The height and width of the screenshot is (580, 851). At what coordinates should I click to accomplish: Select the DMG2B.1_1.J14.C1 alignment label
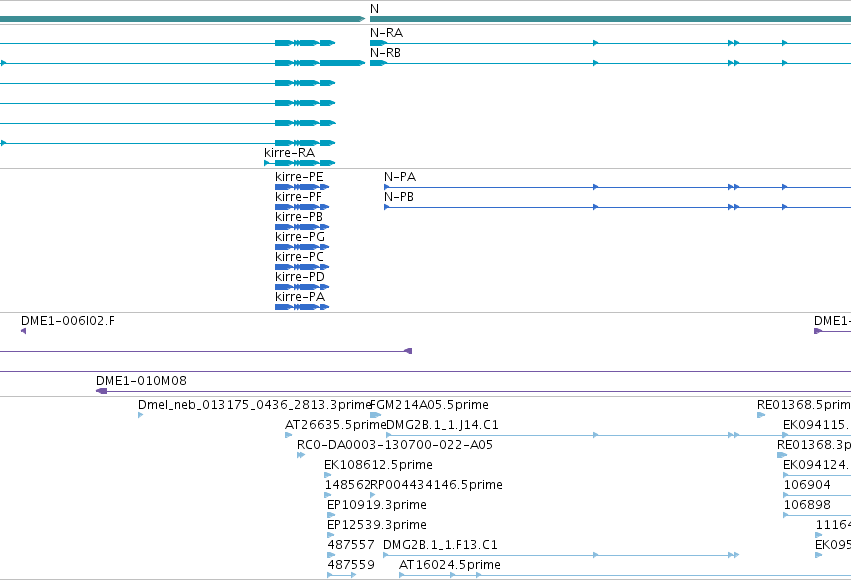pyautogui.click(x=442, y=425)
